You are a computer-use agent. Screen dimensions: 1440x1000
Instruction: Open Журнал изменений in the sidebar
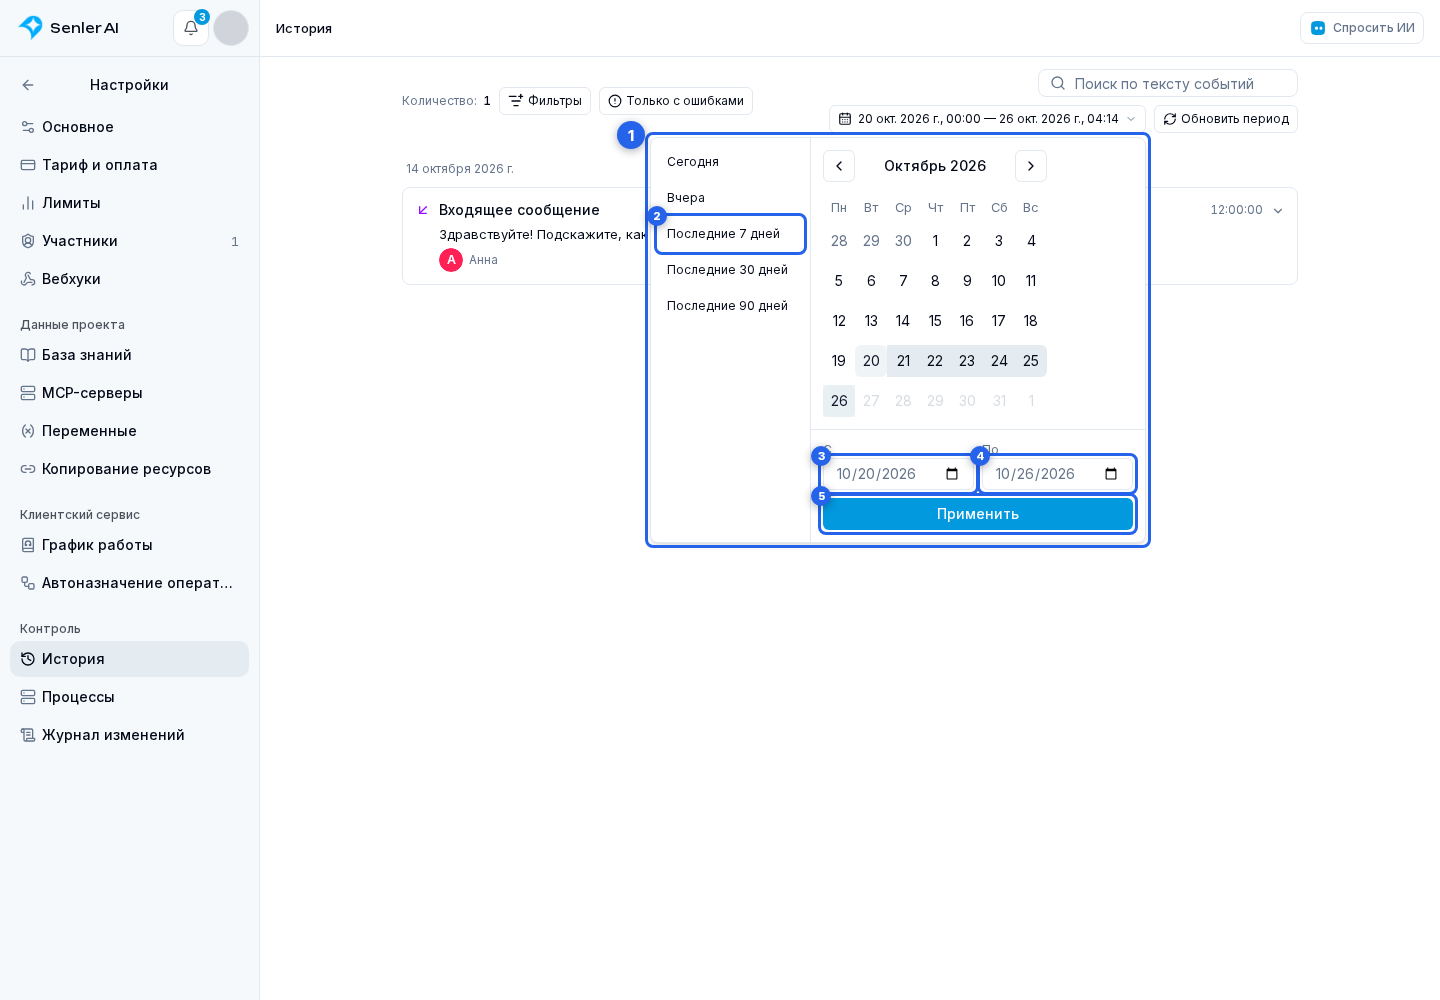(x=130, y=735)
